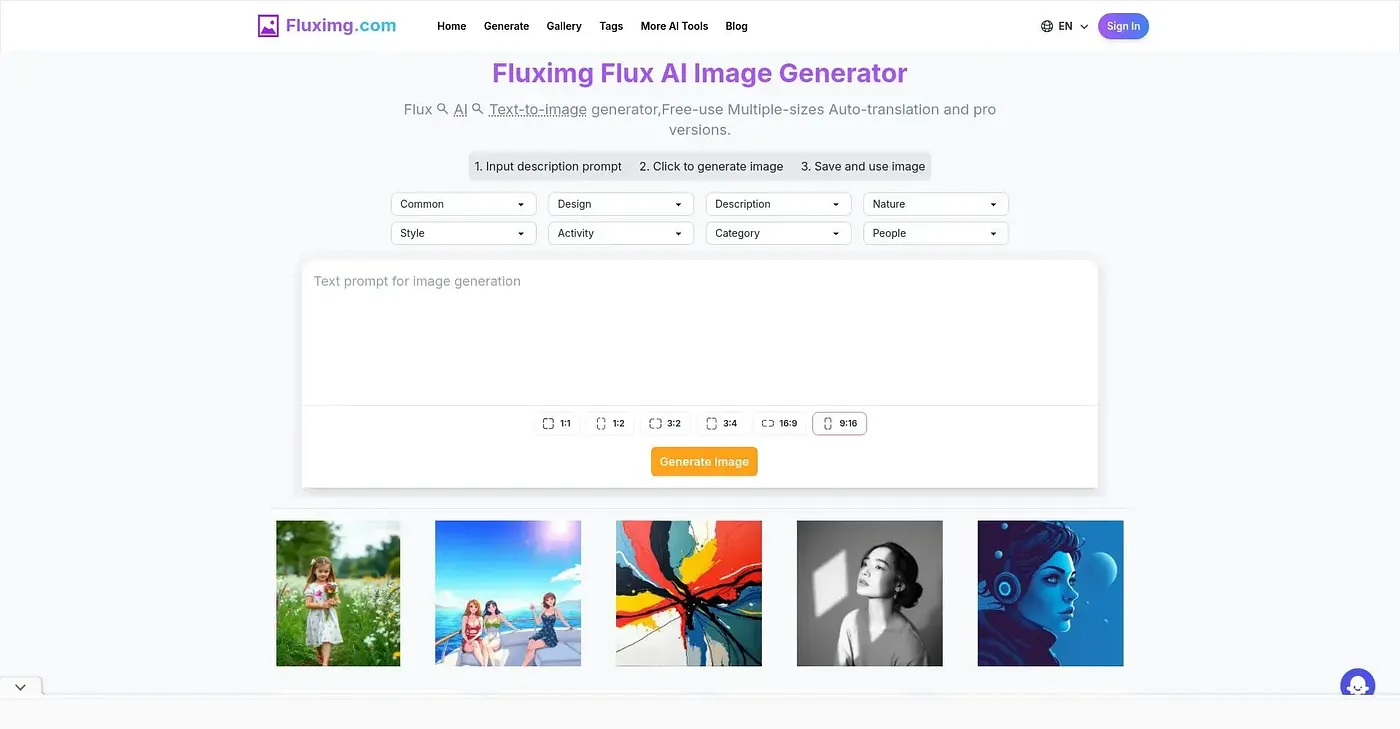Viewport: 1400px width, 729px height.
Task: Click the search icon after AI
Action: 478,109
